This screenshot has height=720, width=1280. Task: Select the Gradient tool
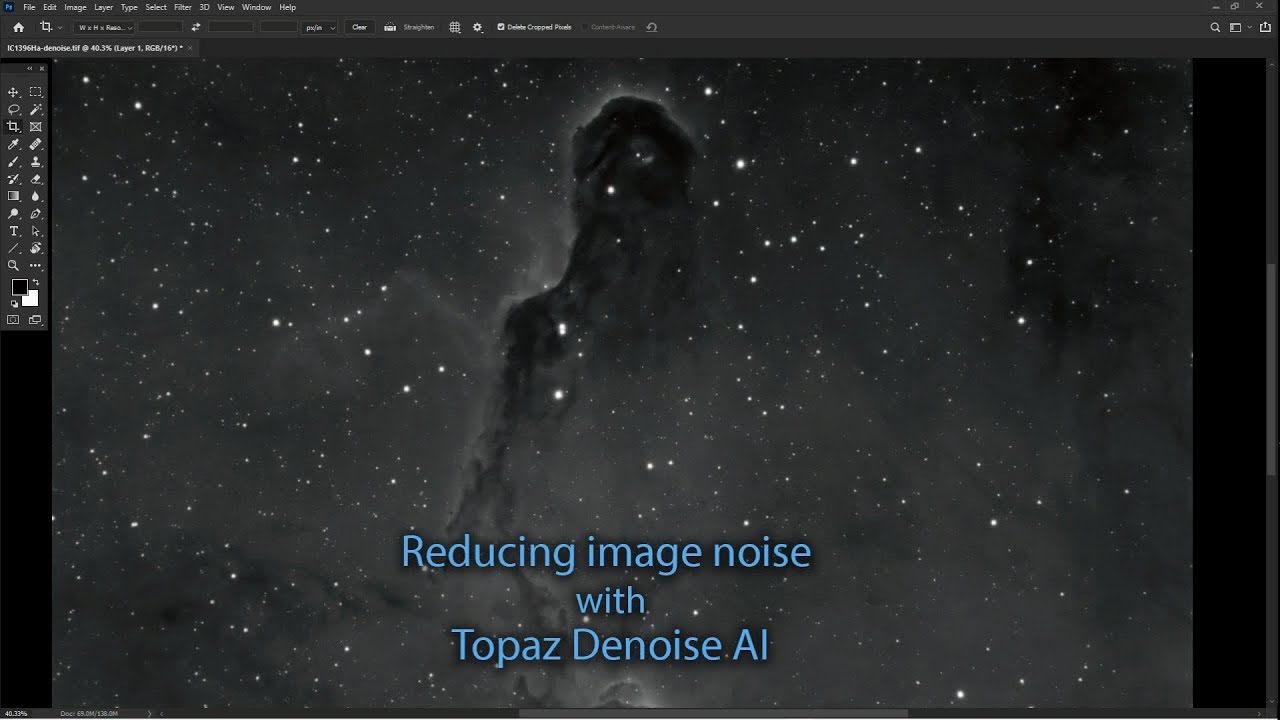(13, 196)
